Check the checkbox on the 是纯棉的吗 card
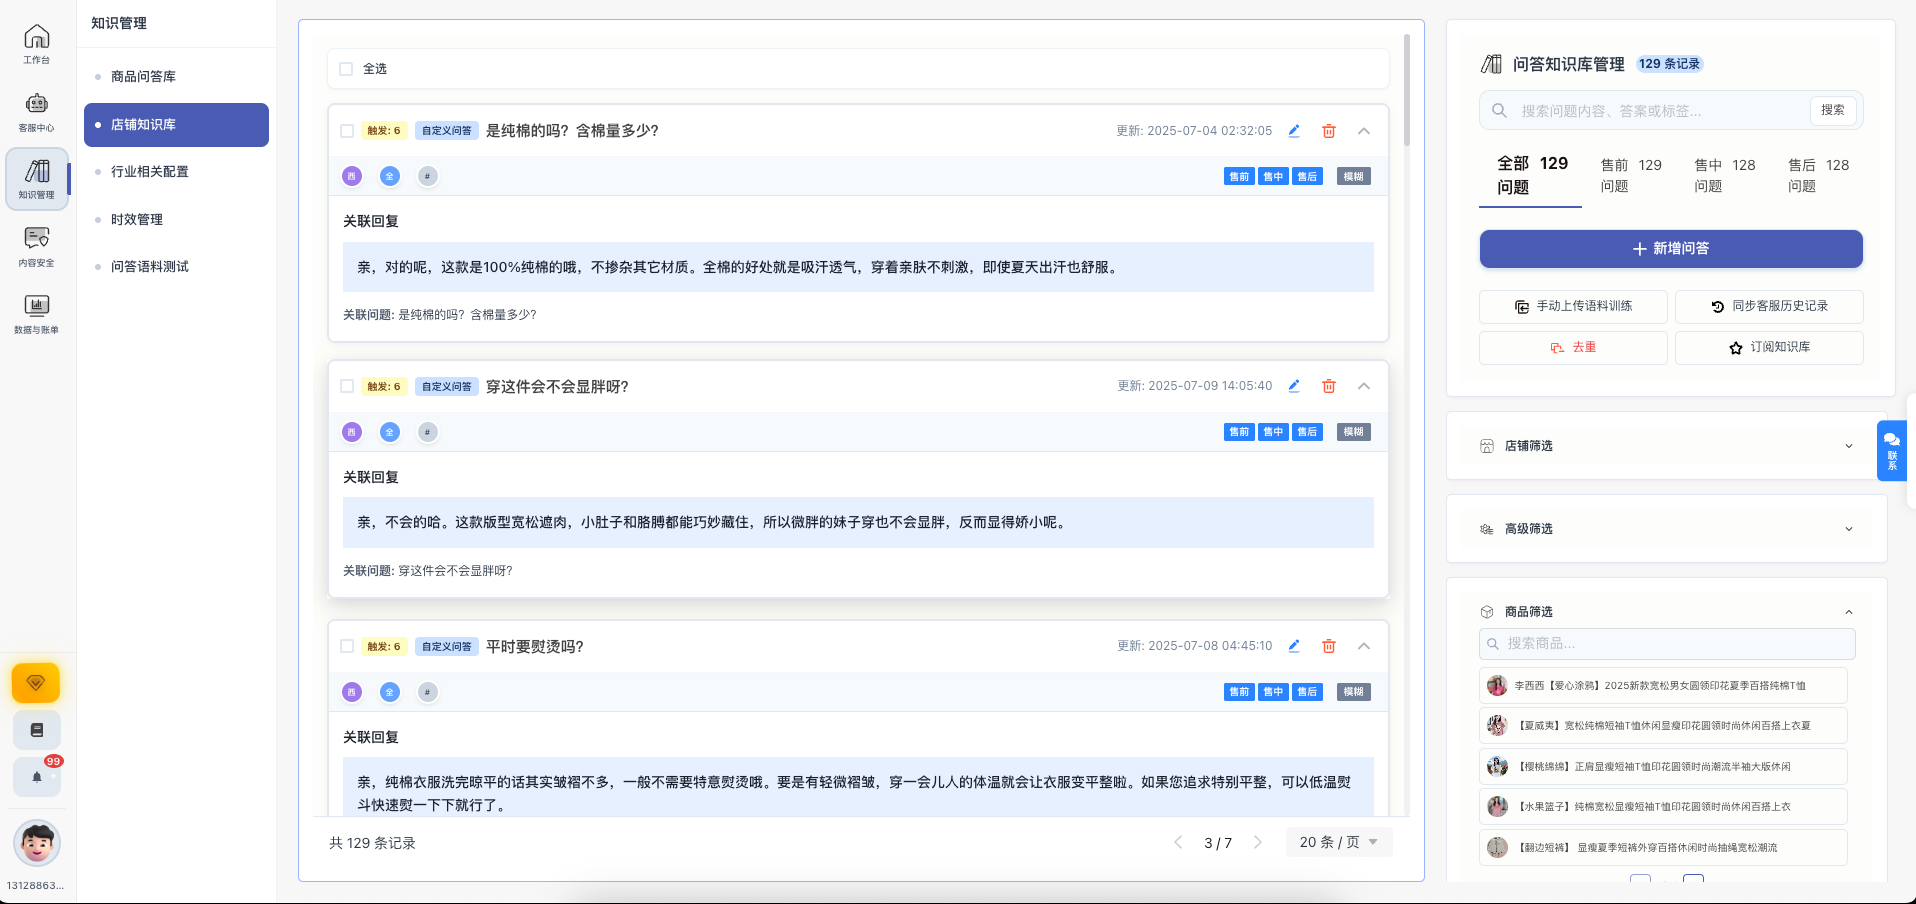The width and height of the screenshot is (1916, 904). (x=347, y=130)
